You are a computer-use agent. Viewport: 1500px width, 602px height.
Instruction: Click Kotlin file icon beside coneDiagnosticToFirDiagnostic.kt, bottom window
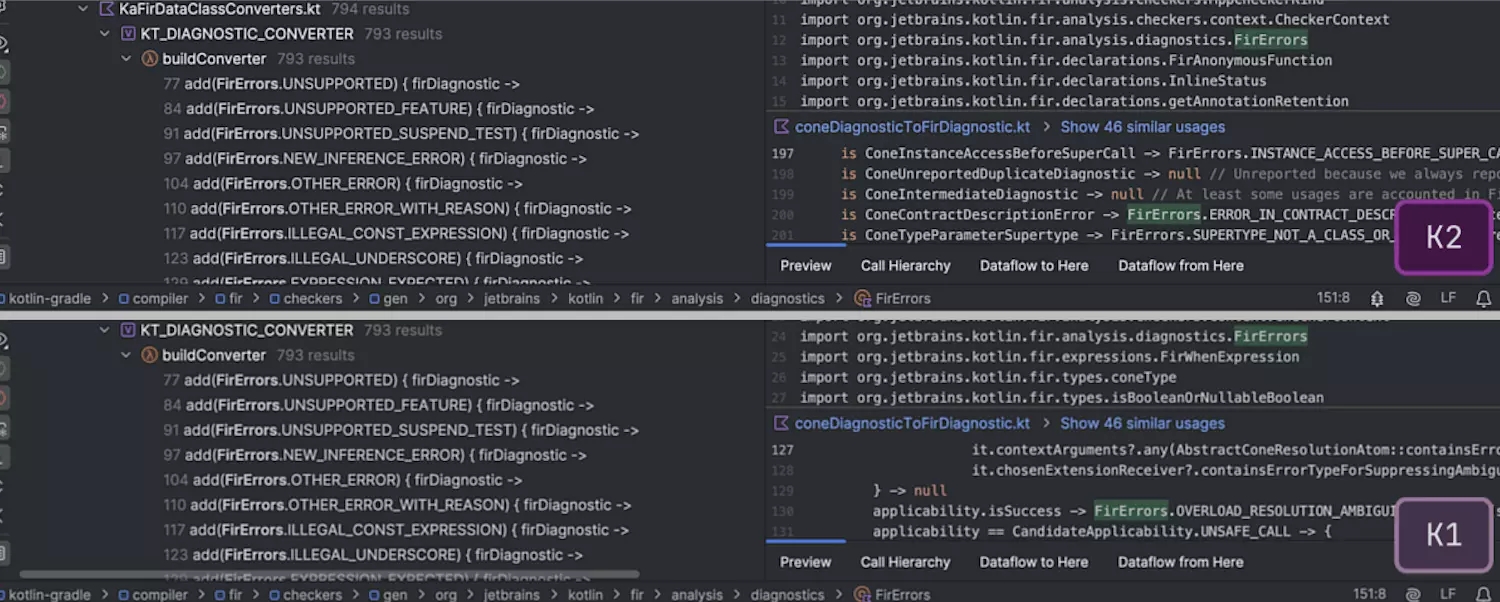(782, 423)
